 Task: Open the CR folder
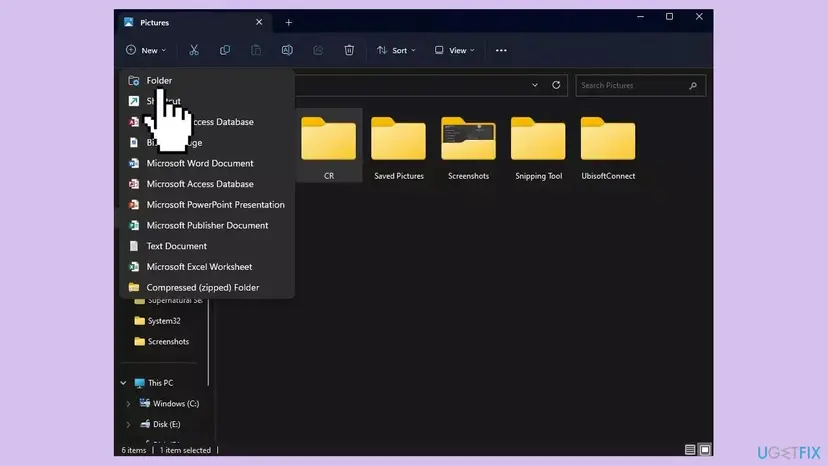coord(328,145)
